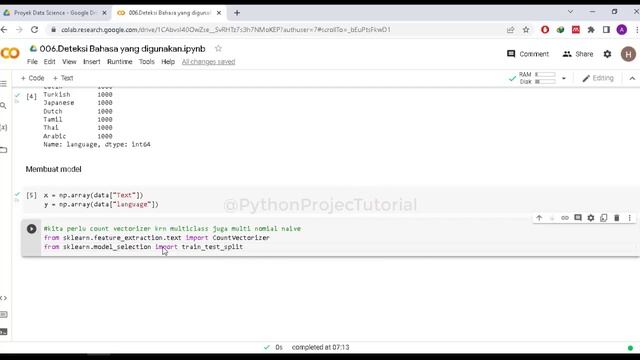The height and width of the screenshot is (360, 640).
Task: Open find and replace sidebar icon
Action: click(4, 106)
